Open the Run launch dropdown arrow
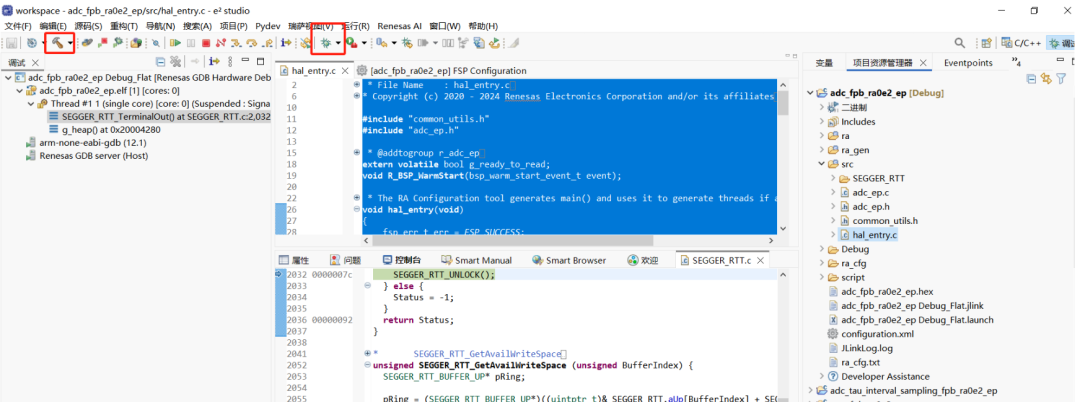1080x402 pixels. 364,43
